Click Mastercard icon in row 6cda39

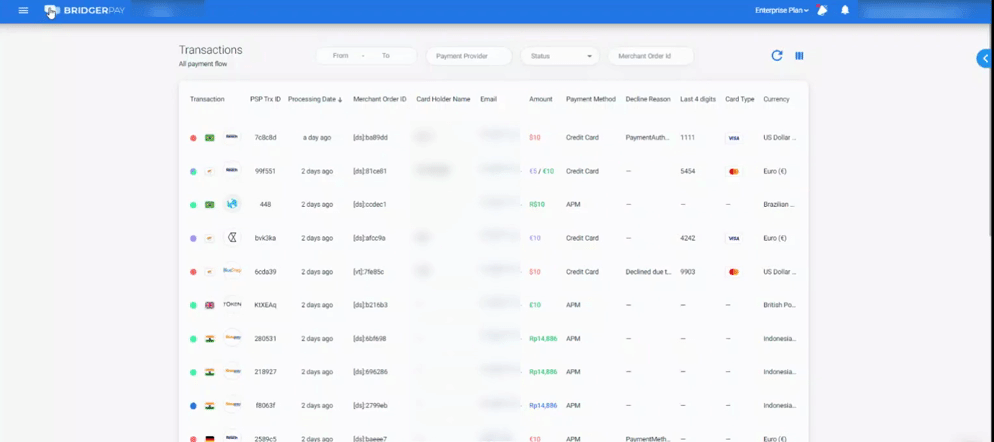[733, 272]
